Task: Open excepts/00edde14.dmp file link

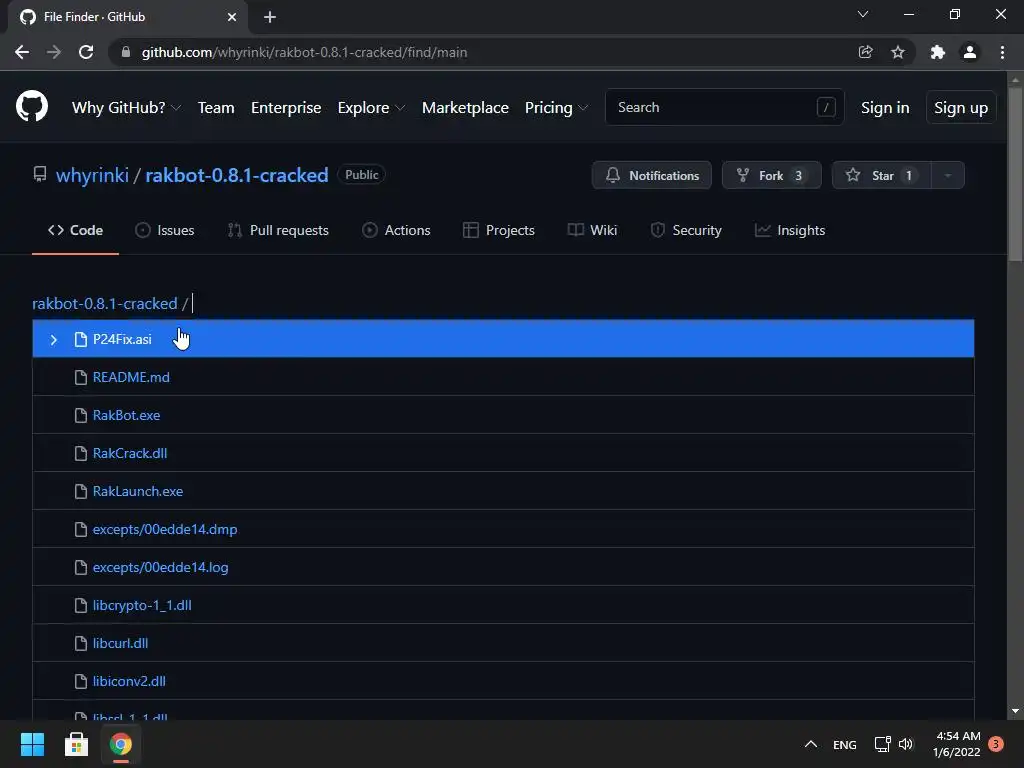Action: click(x=165, y=529)
